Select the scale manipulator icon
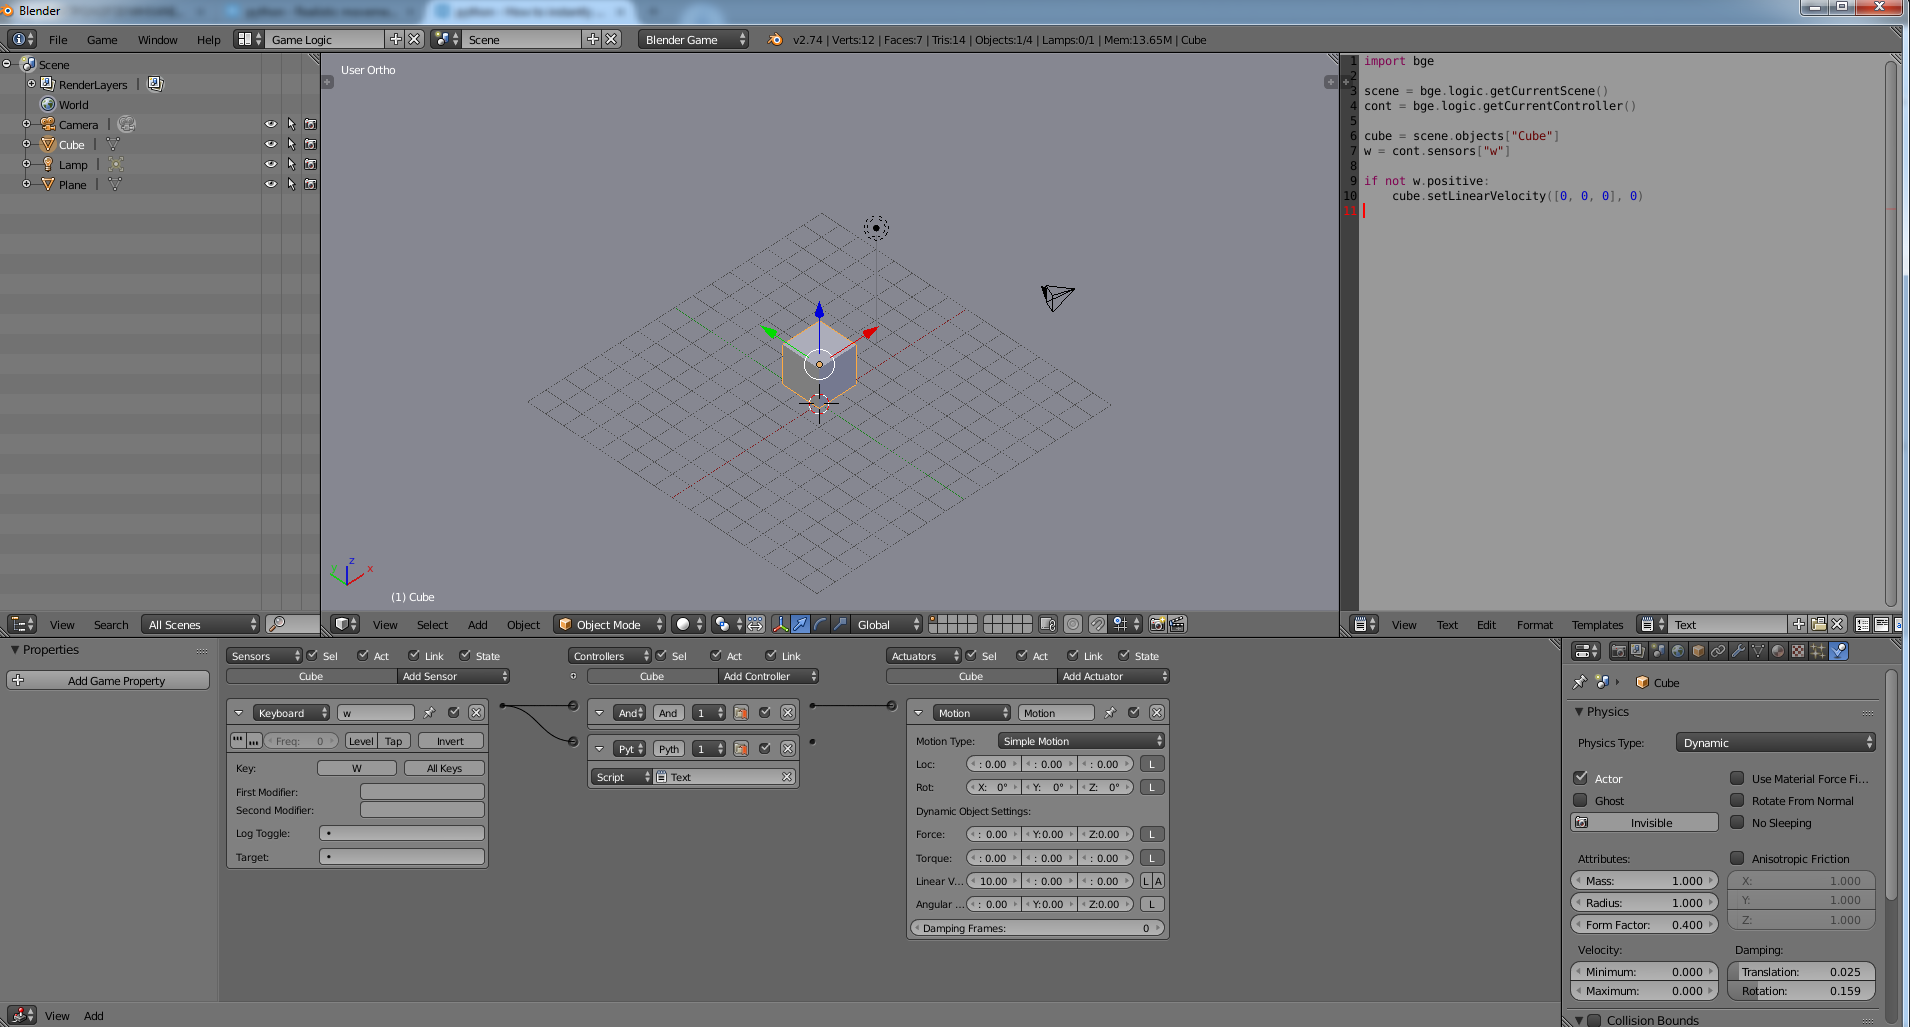The height and width of the screenshot is (1027, 1910). click(x=840, y=624)
